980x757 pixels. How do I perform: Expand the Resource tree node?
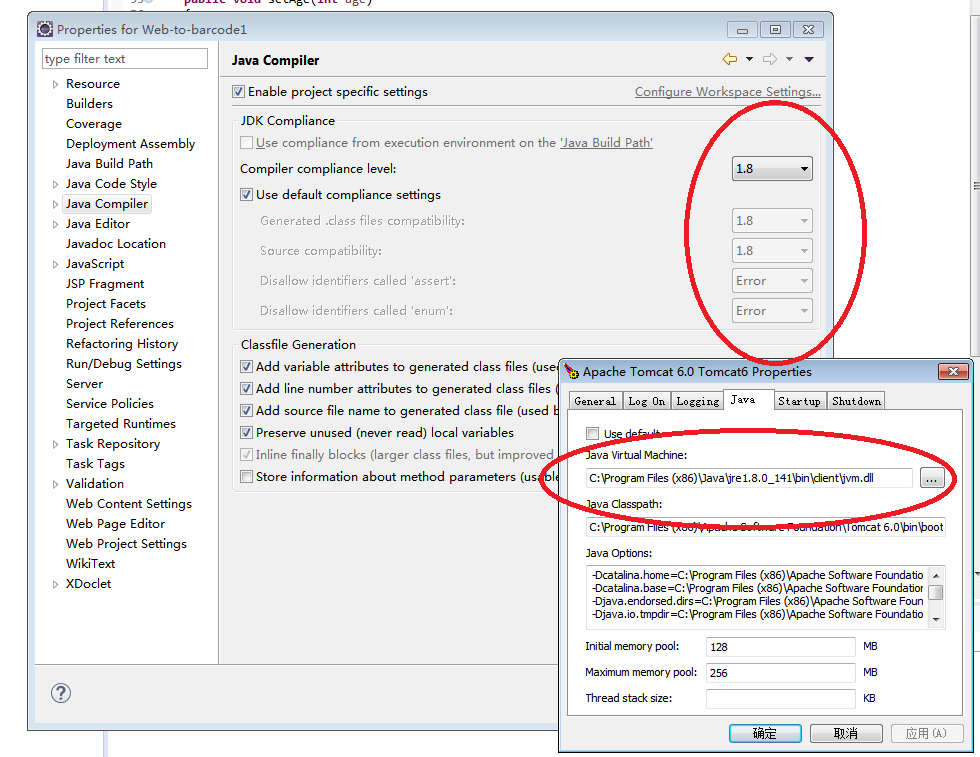[55, 84]
